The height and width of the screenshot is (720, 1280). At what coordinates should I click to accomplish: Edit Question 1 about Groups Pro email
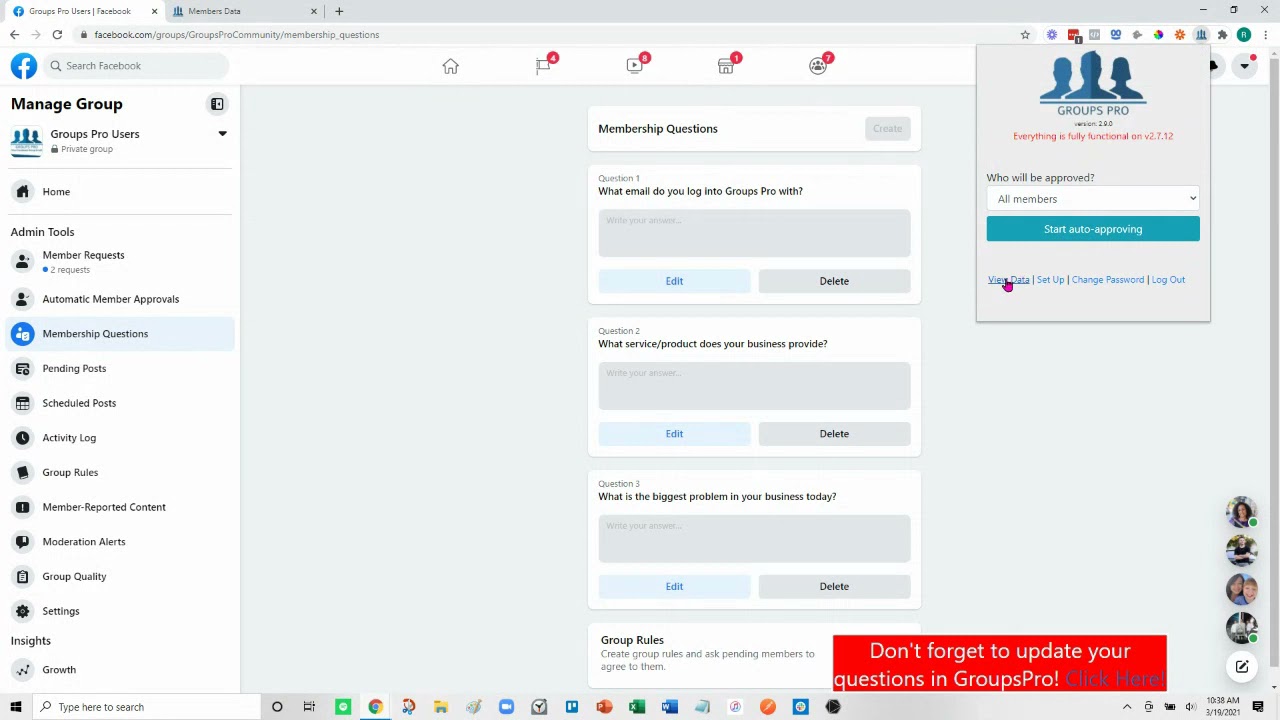674,281
